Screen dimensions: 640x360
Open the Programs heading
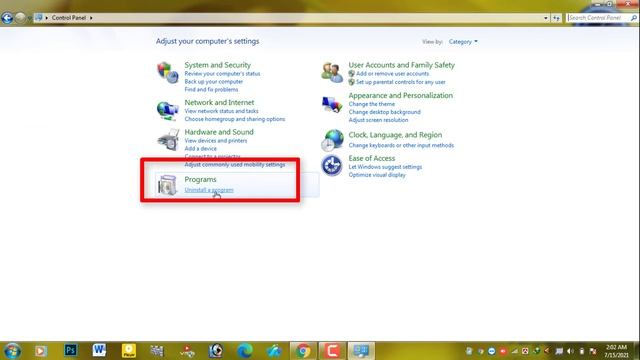click(x=200, y=179)
